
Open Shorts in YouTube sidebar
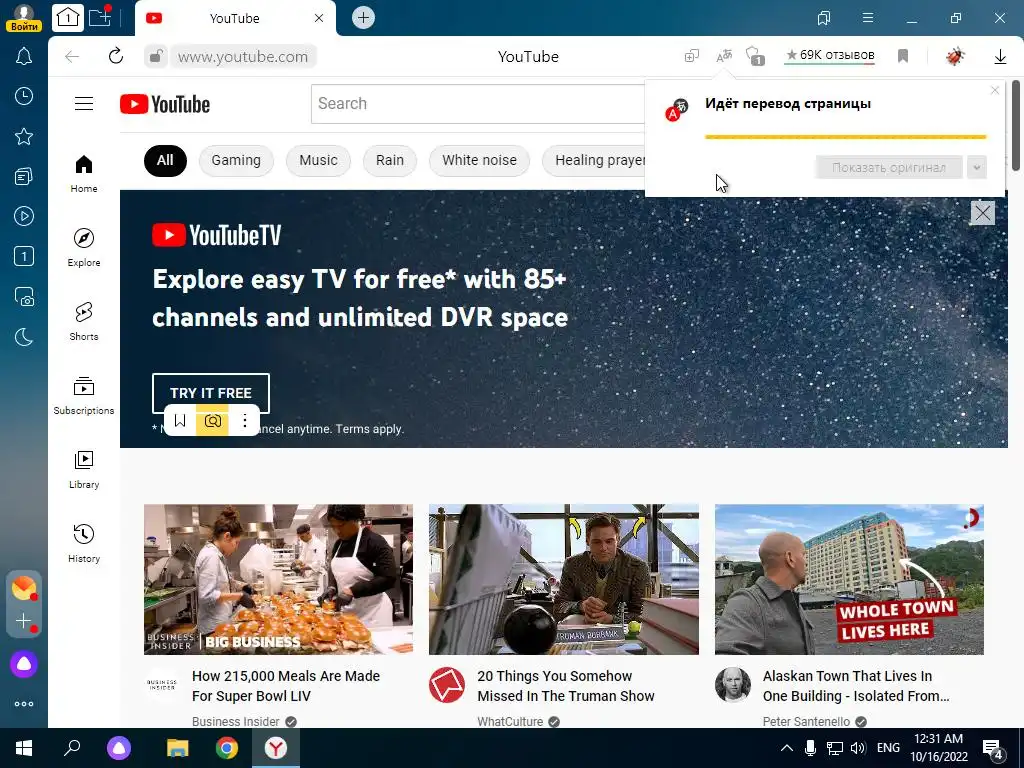[84, 321]
